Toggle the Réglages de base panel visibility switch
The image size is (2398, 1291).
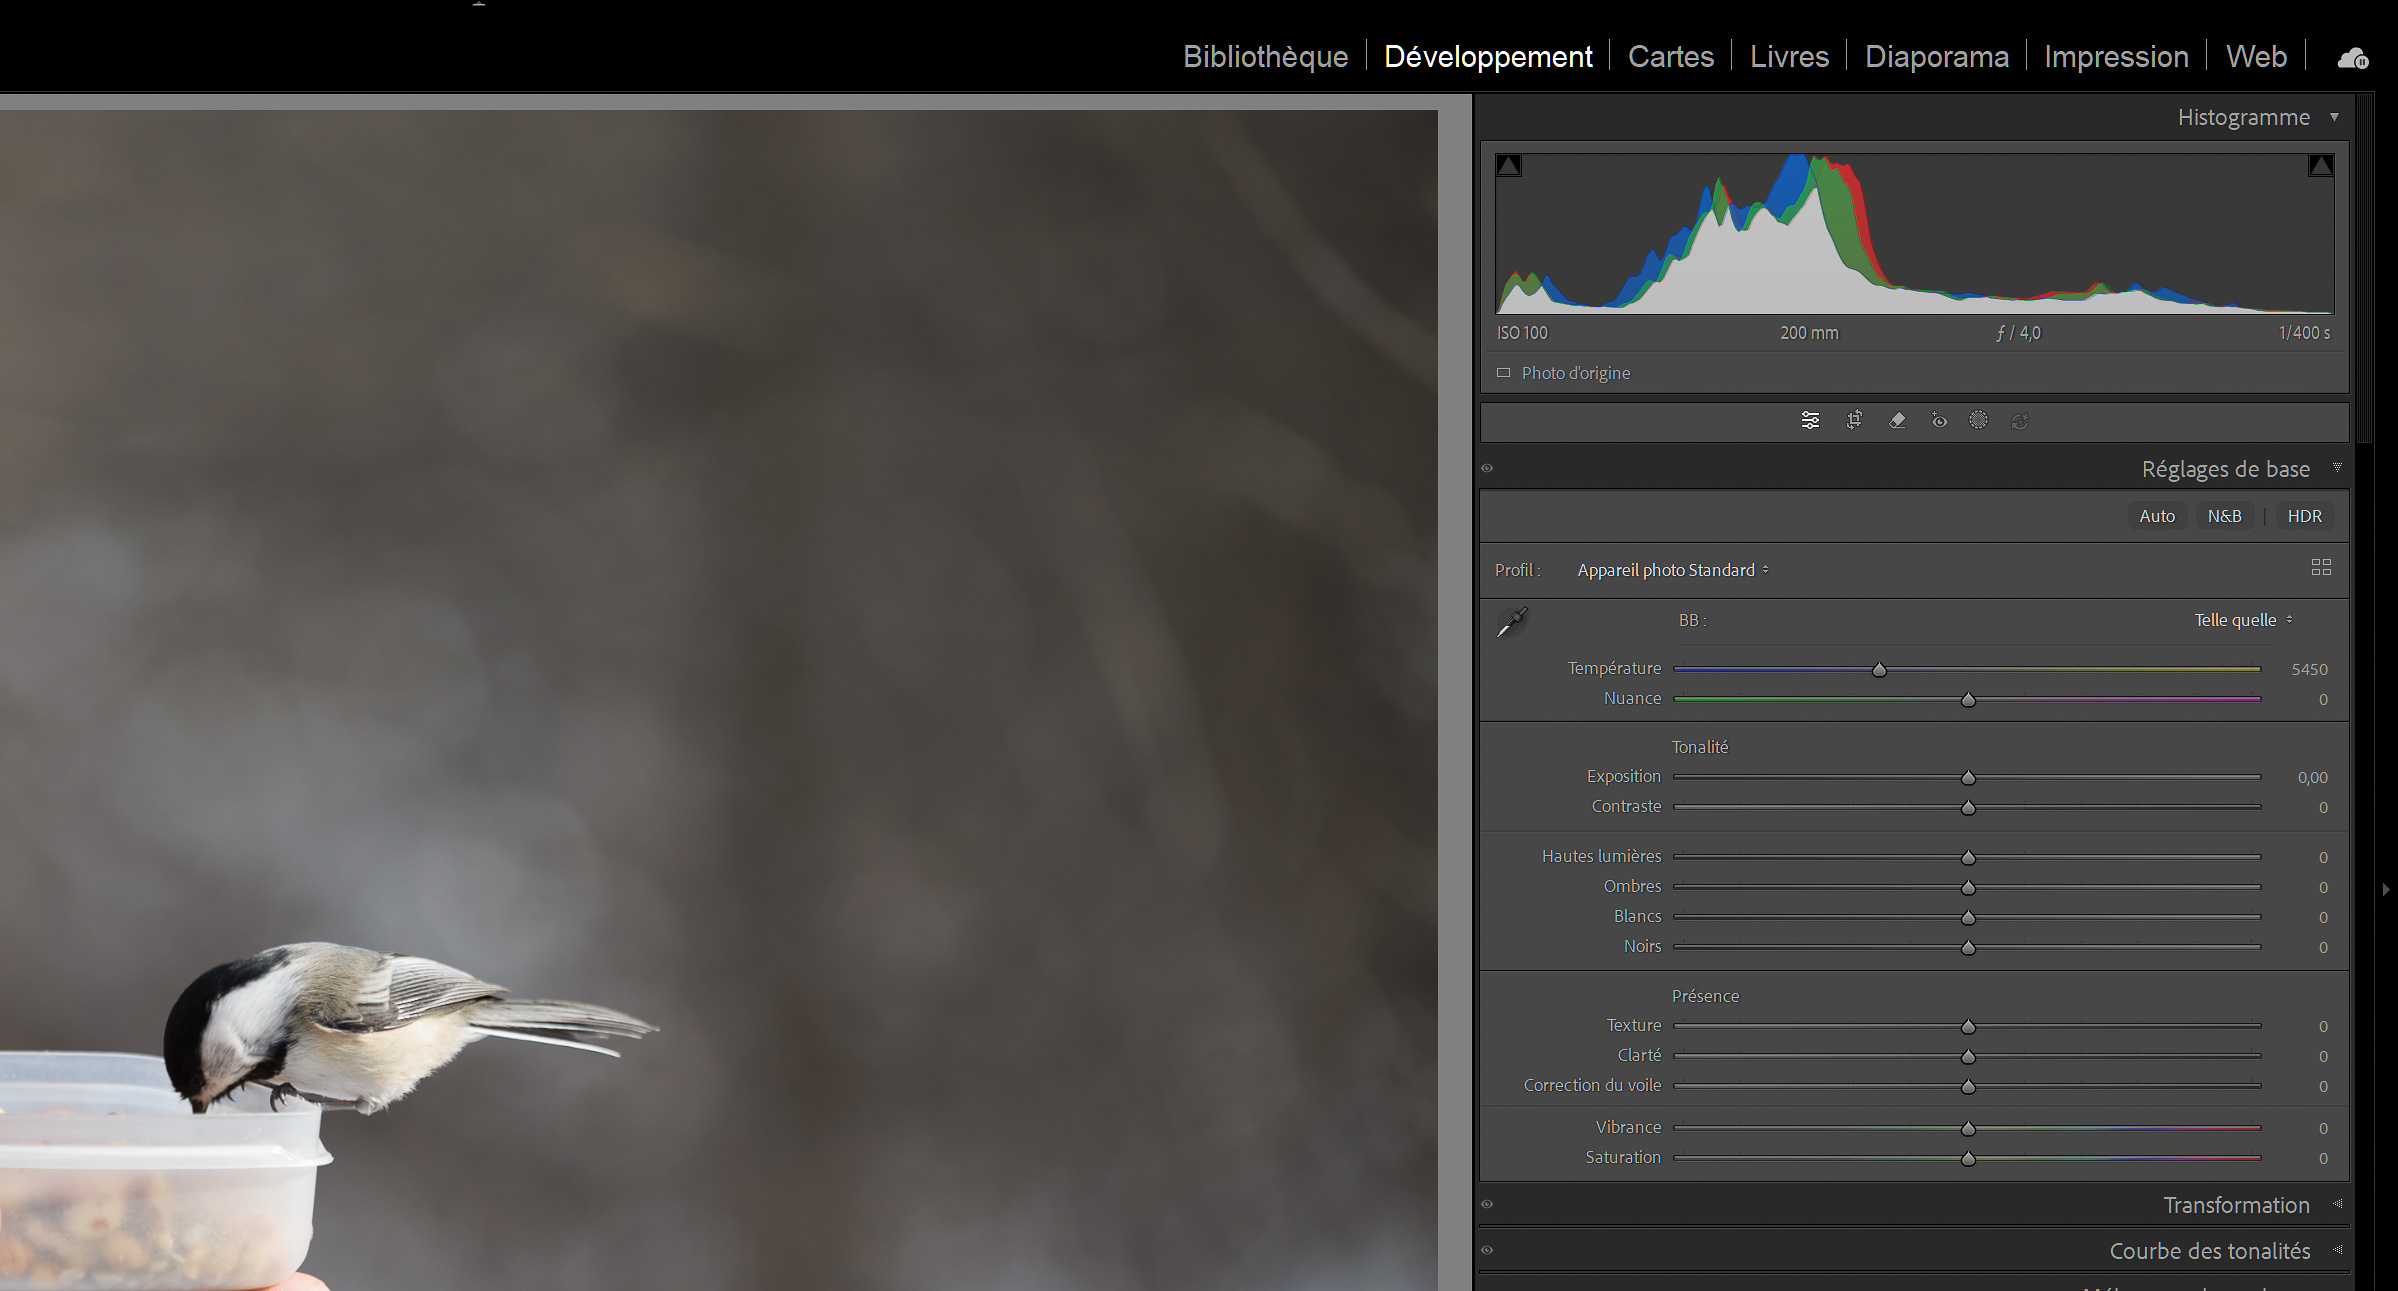[x=1487, y=467]
